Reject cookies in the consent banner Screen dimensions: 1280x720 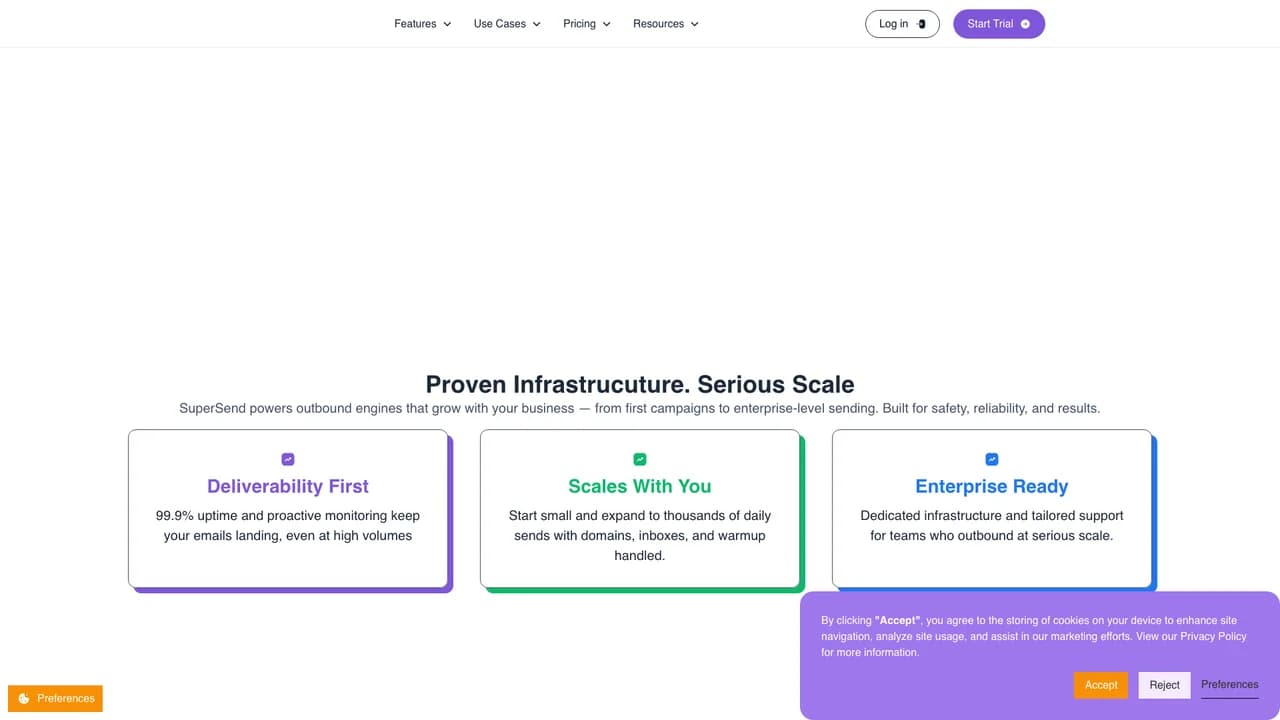coord(1165,685)
